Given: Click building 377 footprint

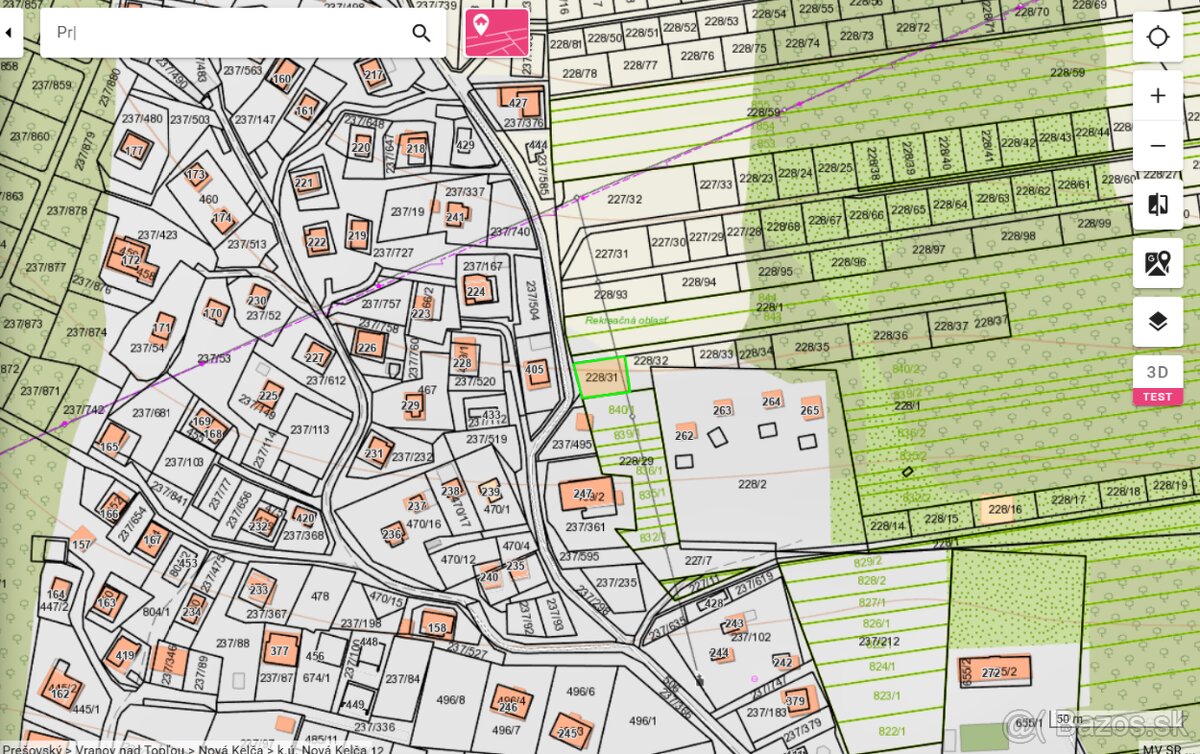Looking at the screenshot, I should click(x=280, y=650).
